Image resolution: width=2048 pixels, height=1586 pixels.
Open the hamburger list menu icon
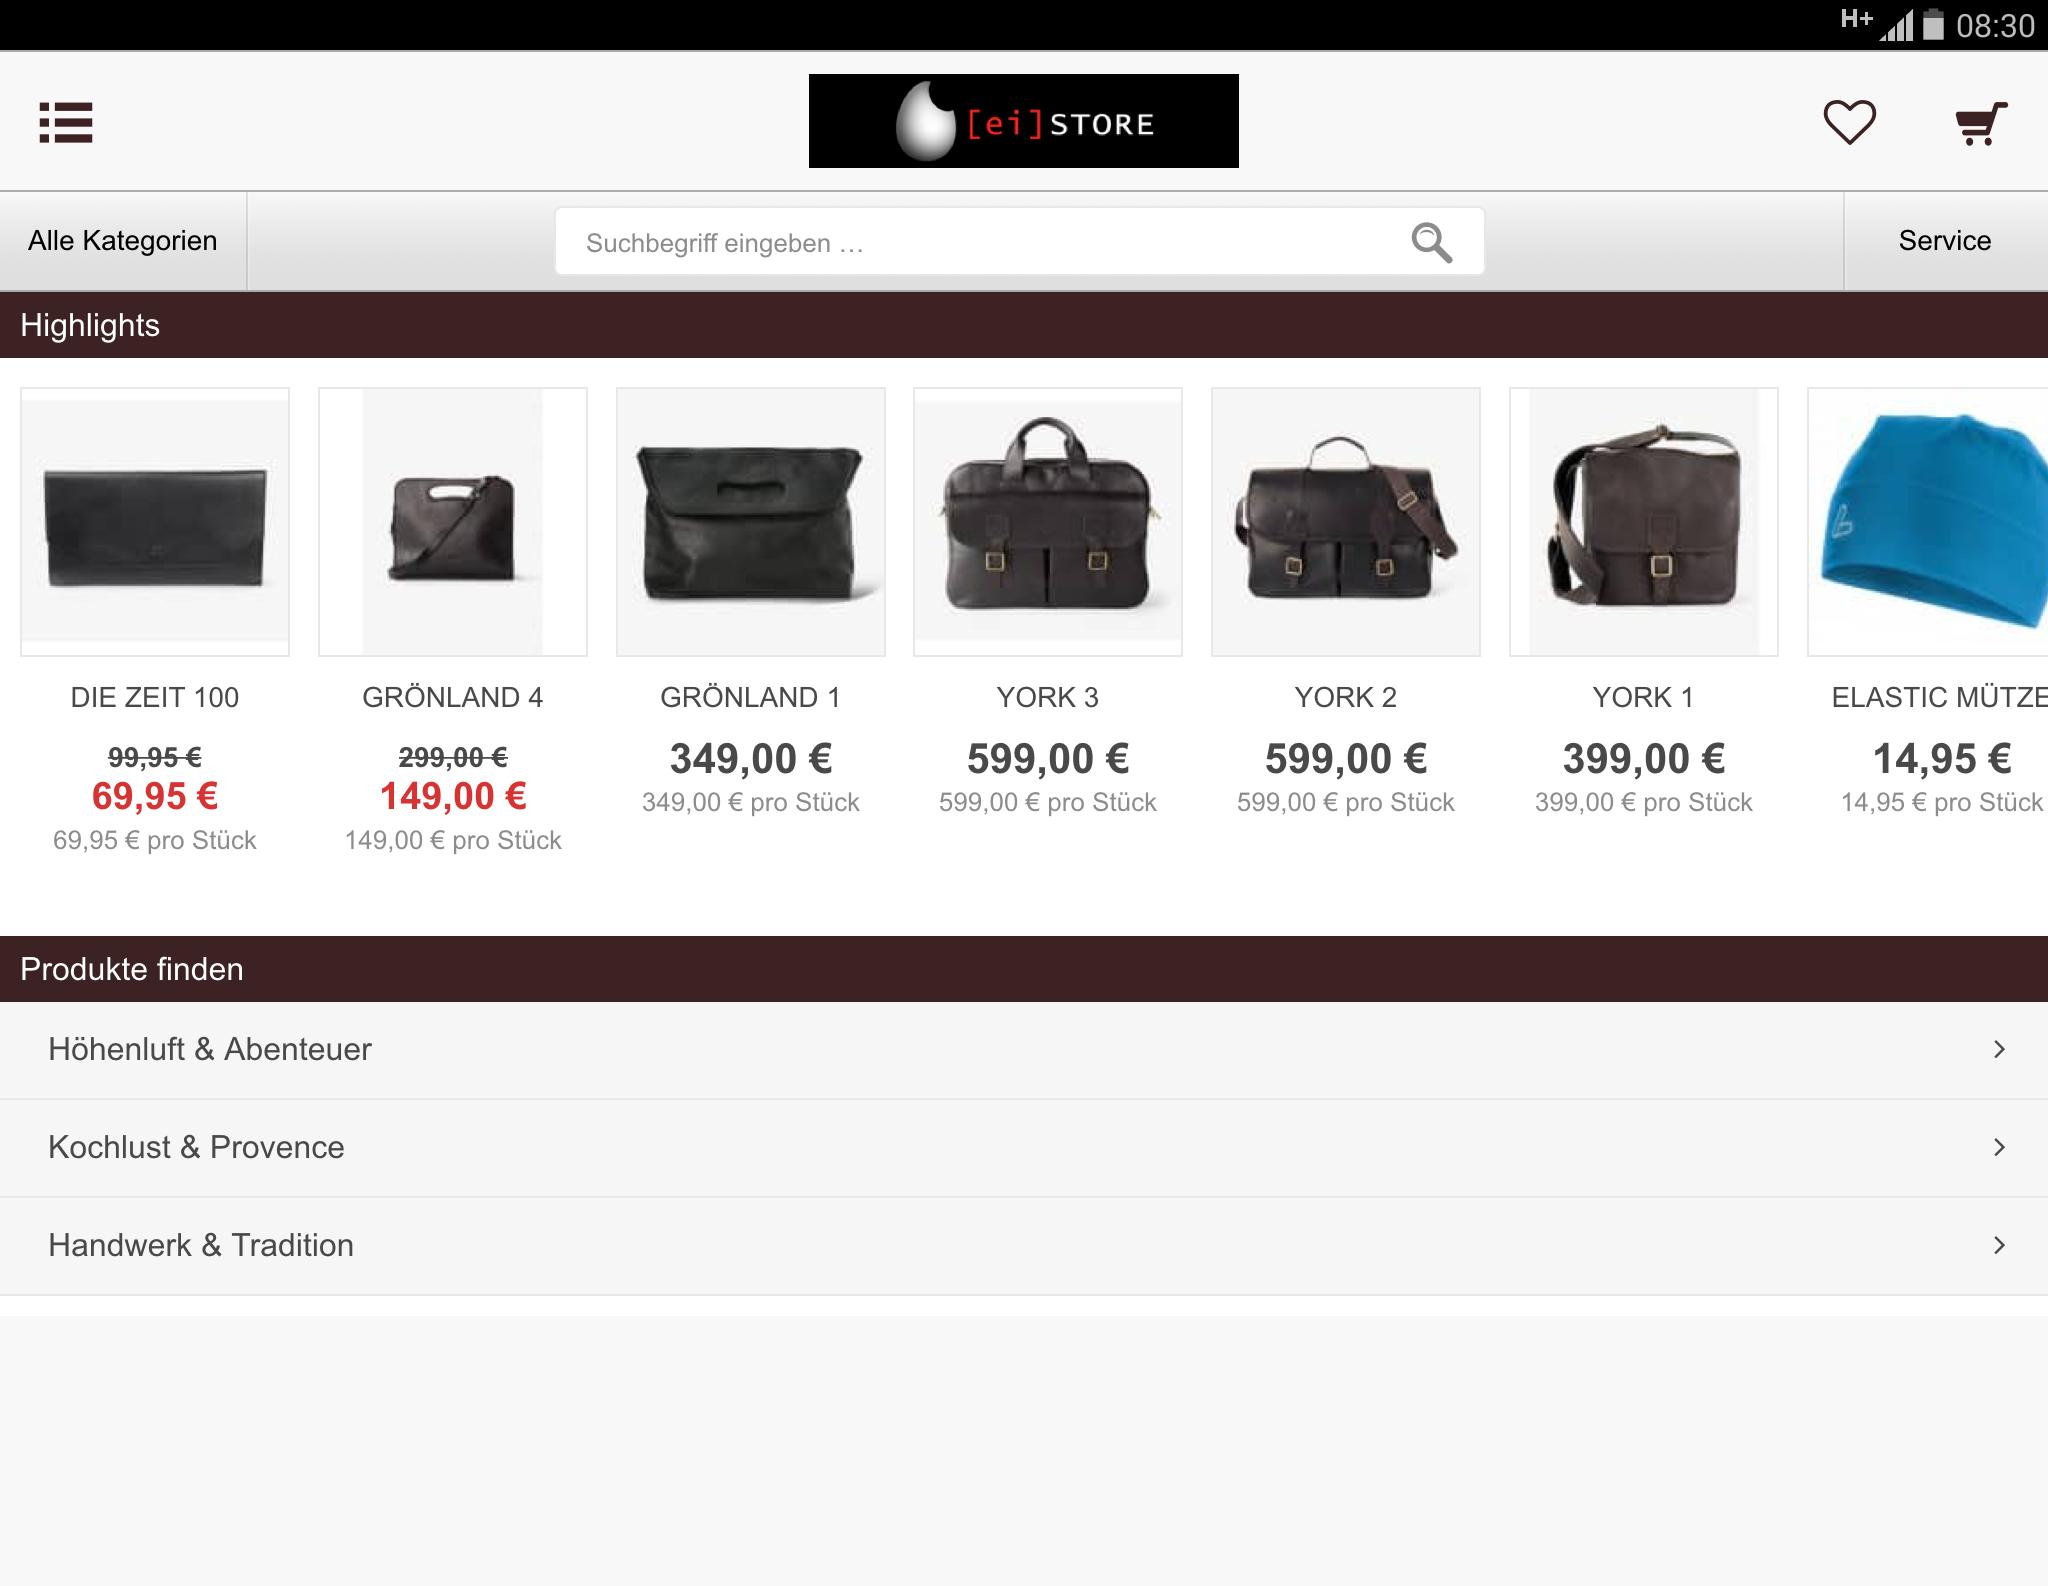click(66, 122)
